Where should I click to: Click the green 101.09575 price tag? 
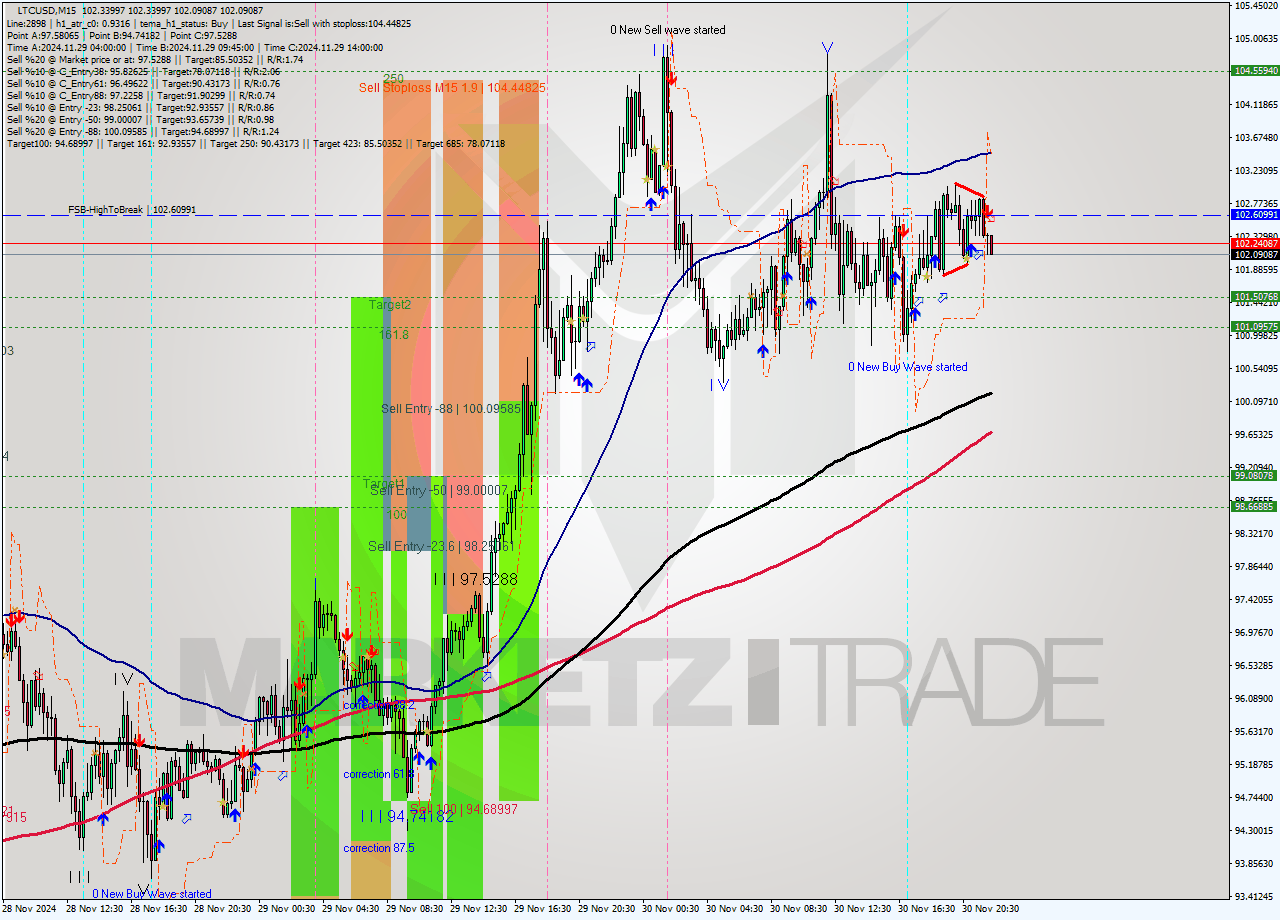pos(1254,327)
